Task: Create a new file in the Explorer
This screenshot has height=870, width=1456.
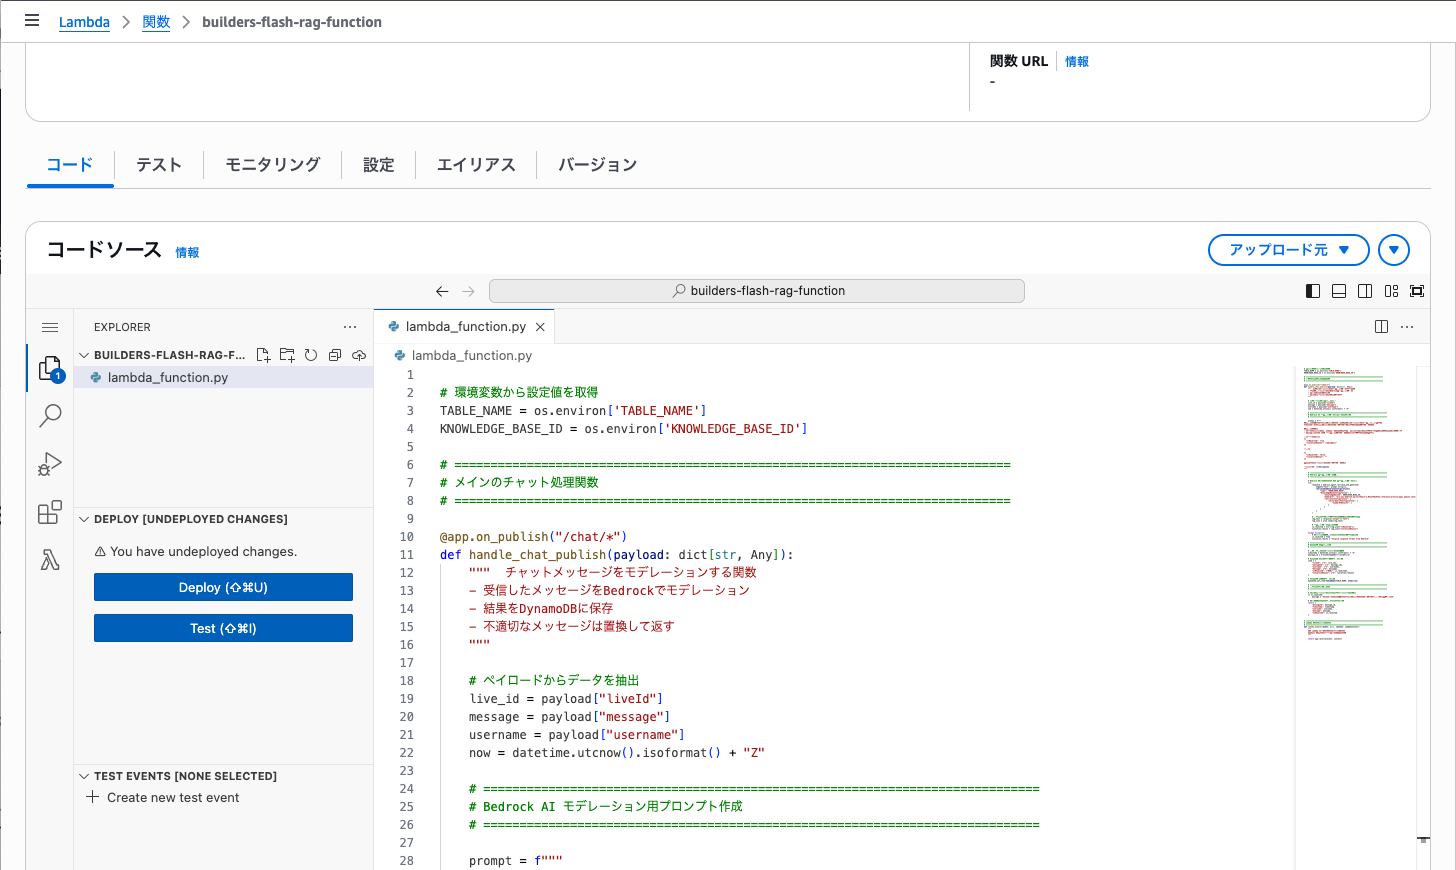Action: [x=263, y=354]
